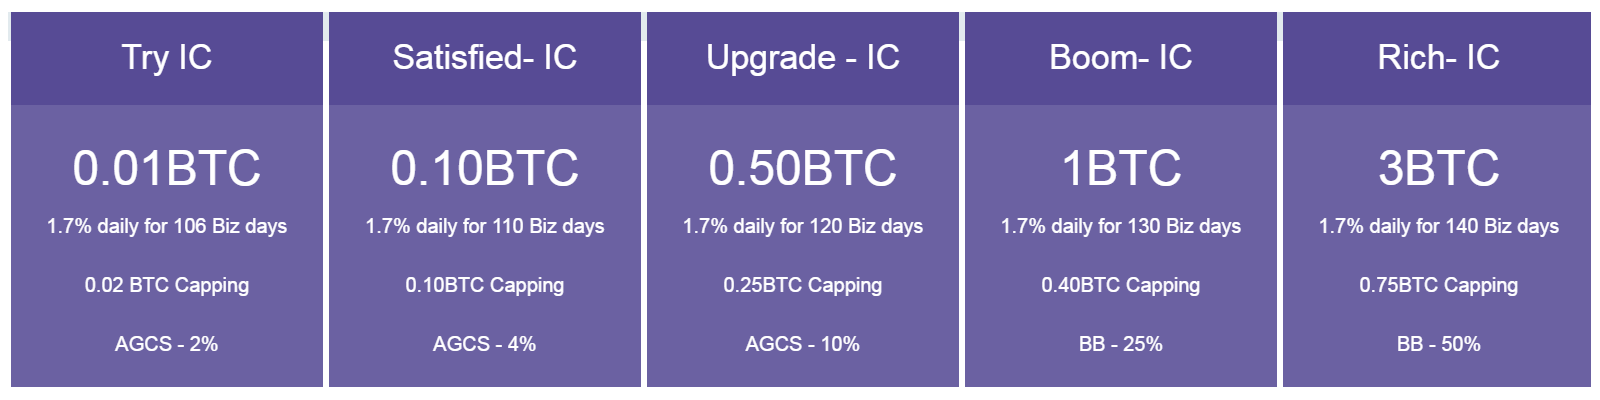The width and height of the screenshot is (1600, 400).
Task: Pick the 3BTC price amount
Action: [1439, 168]
